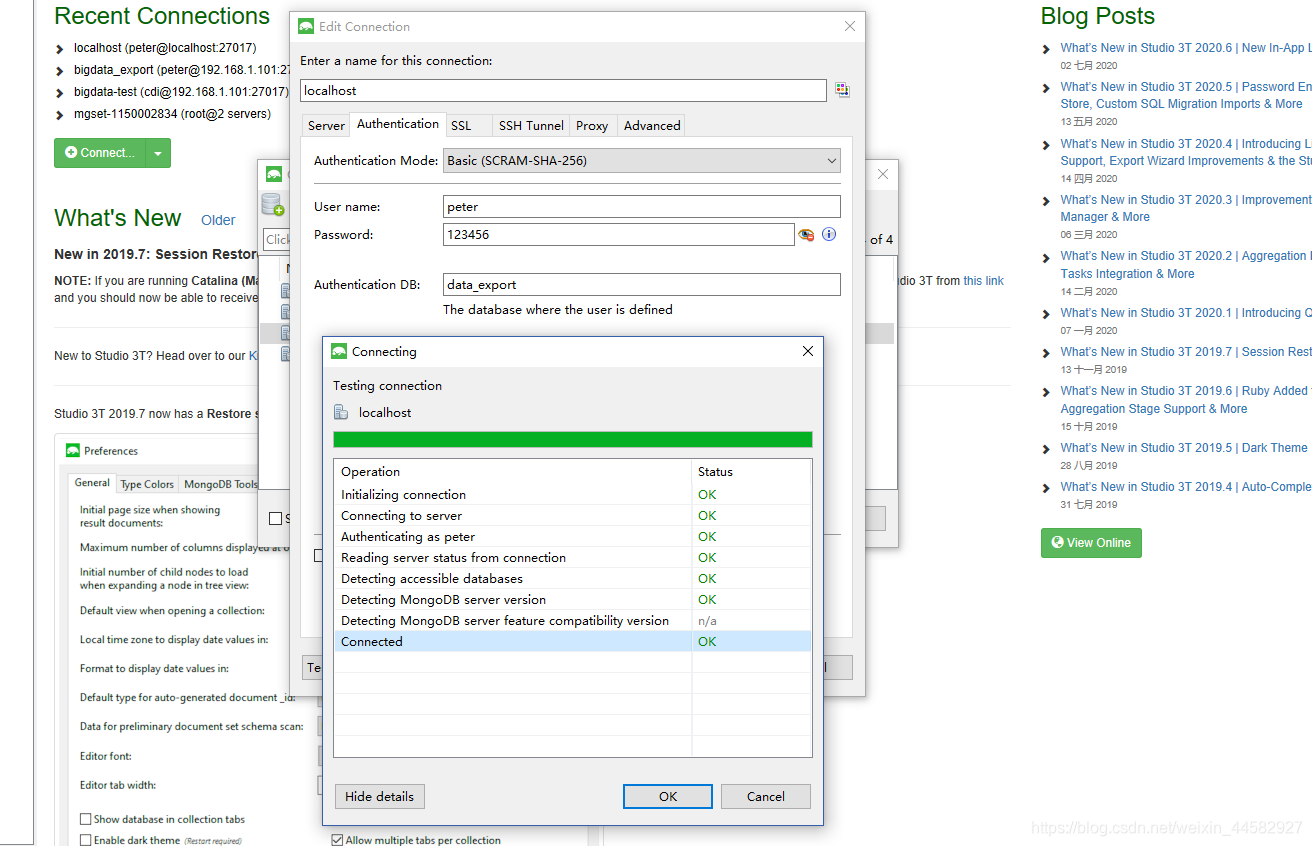Click the Studio 3T logo in Edit Connection title

(306, 27)
